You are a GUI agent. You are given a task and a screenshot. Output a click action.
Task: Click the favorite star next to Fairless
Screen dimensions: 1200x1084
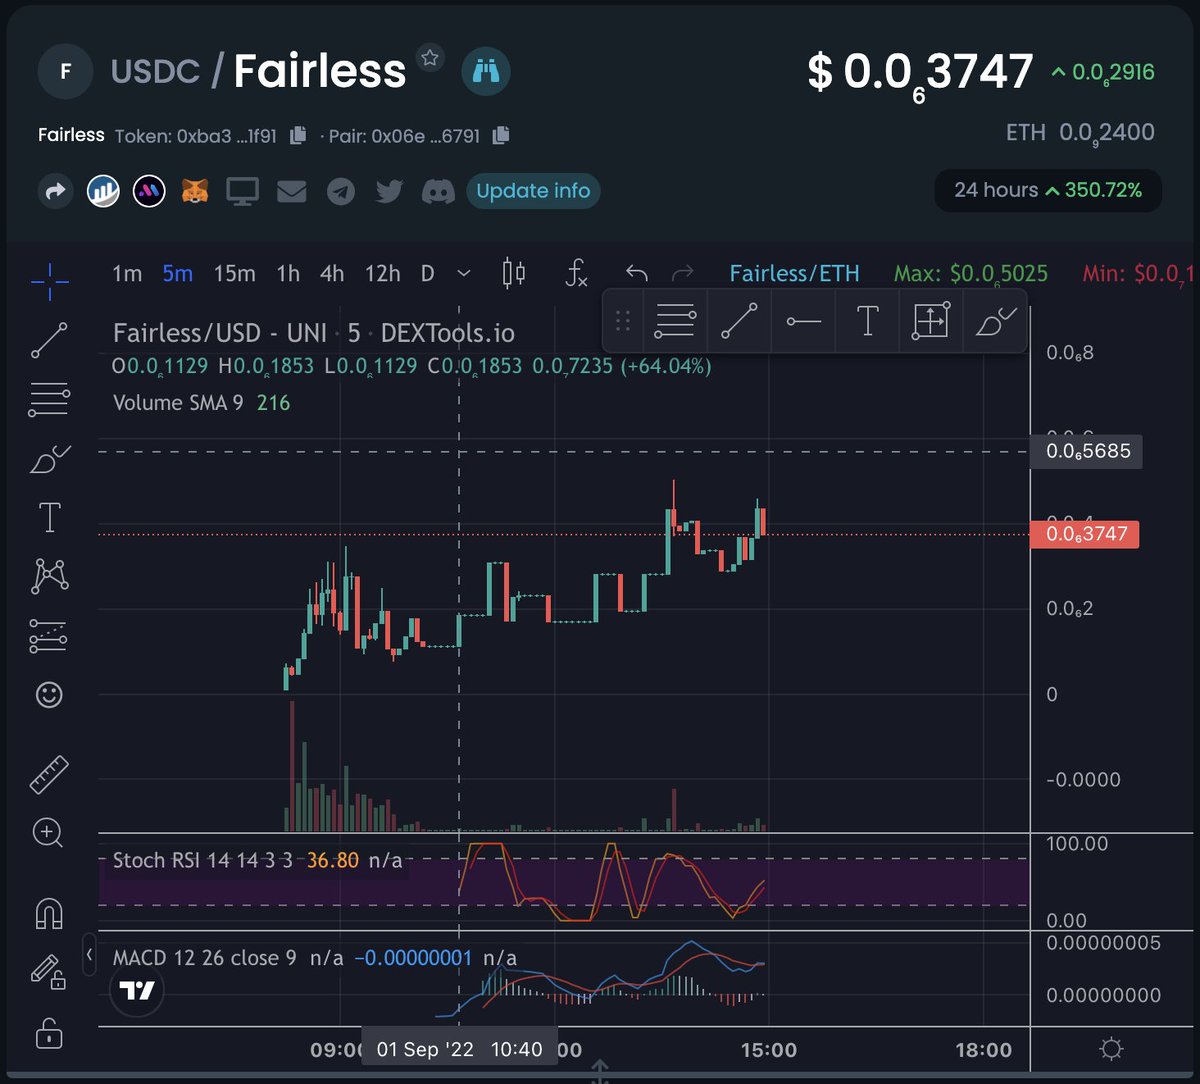click(430, 58)
